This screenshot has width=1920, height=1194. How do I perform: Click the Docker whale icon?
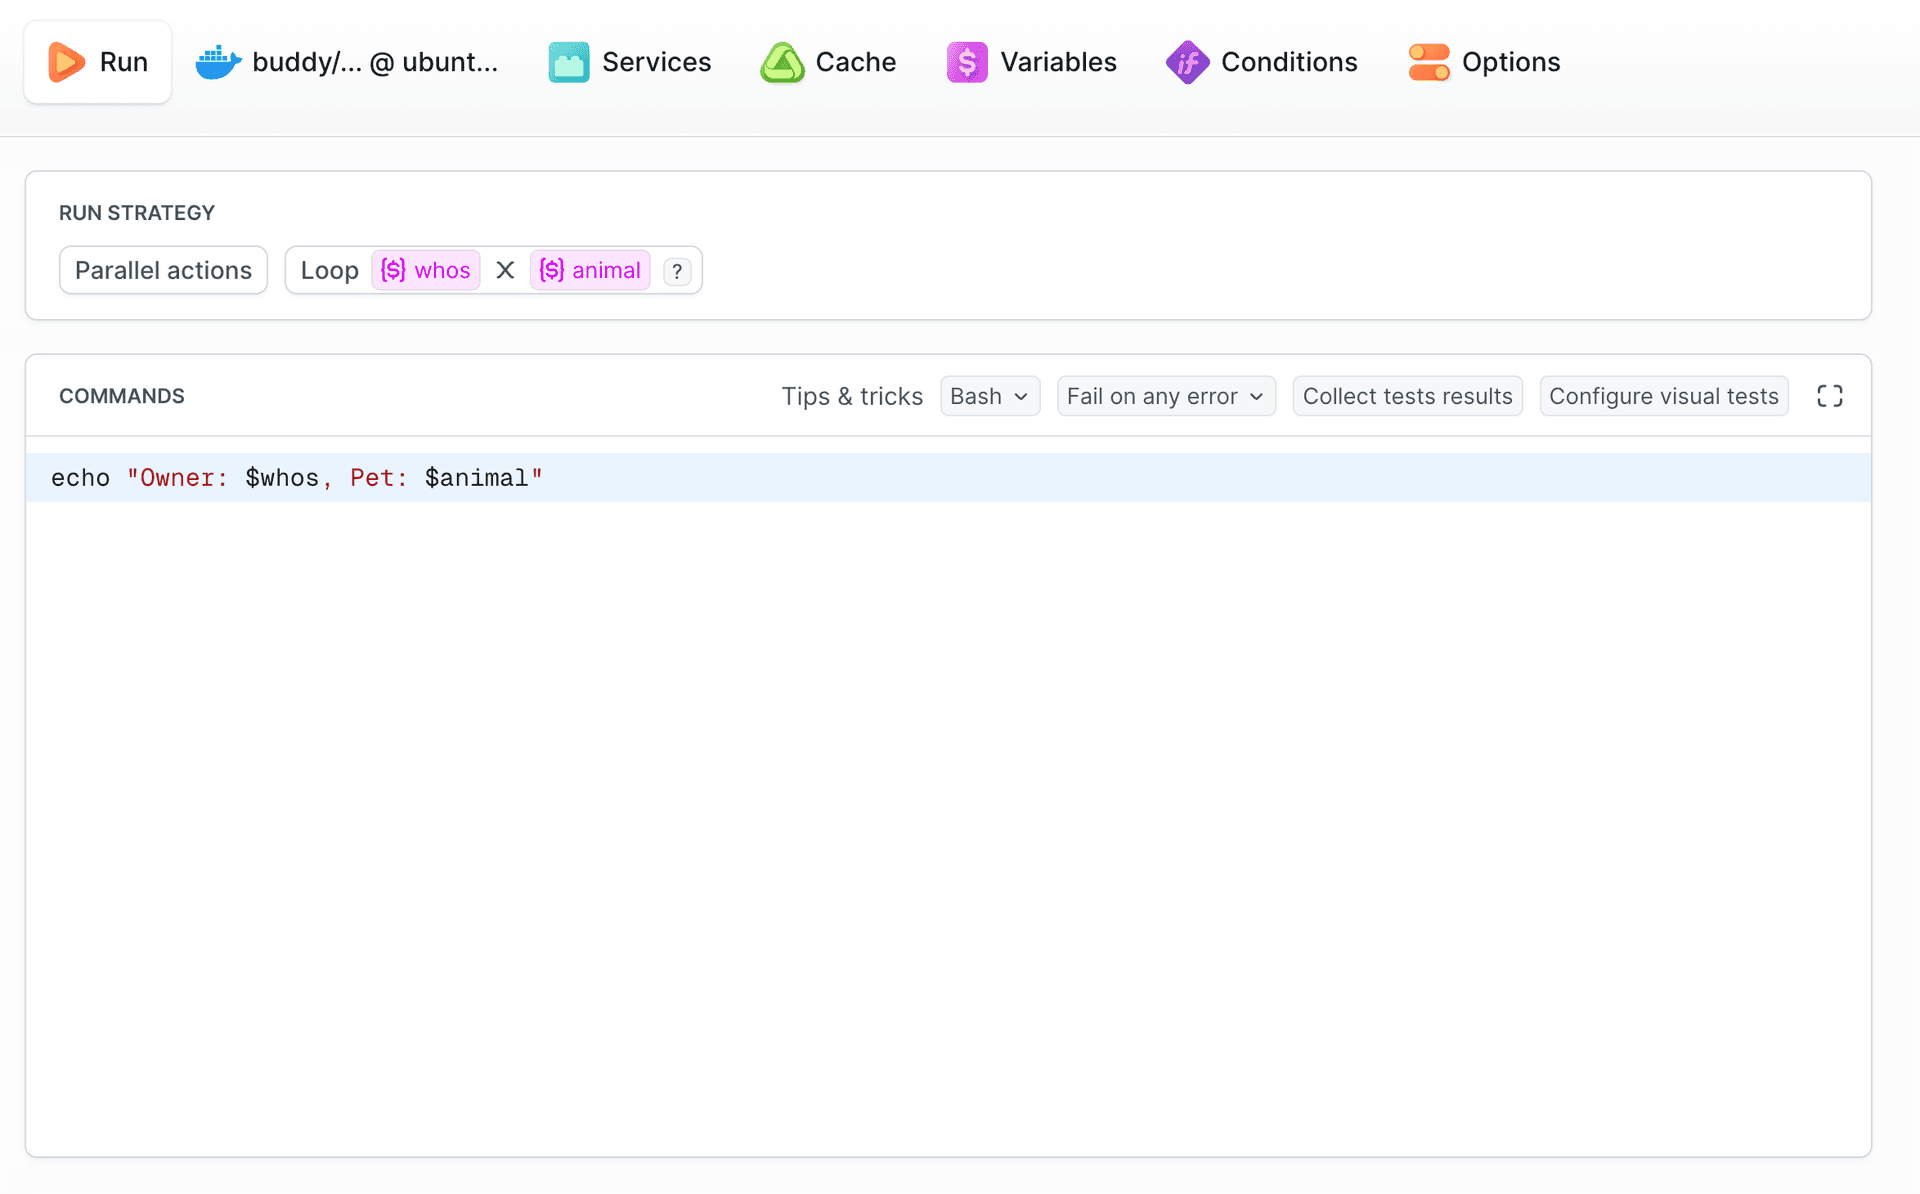[x=218, y=62]
